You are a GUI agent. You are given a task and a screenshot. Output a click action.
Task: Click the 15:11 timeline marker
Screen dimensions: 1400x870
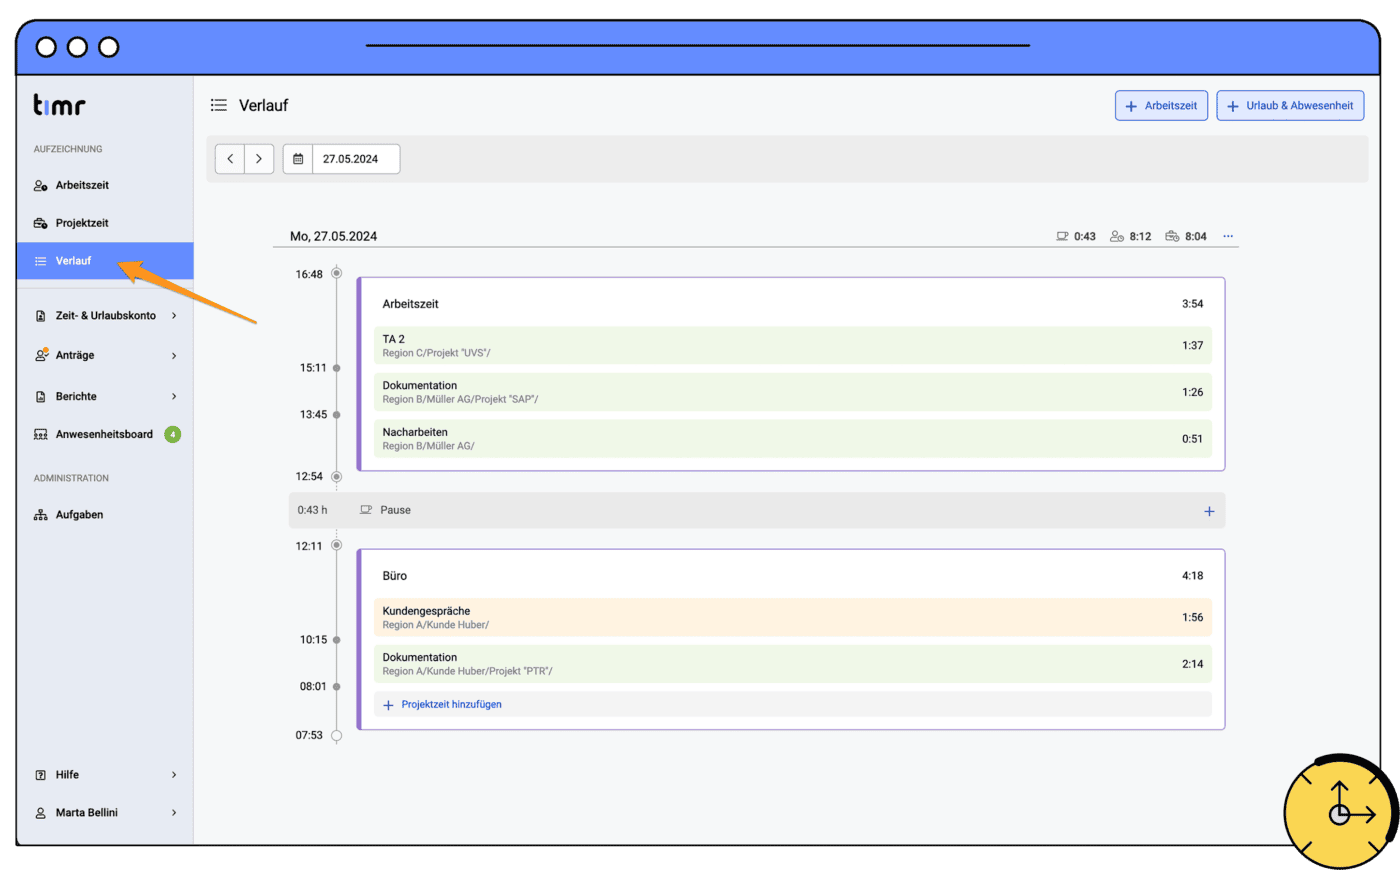(337, 368)
